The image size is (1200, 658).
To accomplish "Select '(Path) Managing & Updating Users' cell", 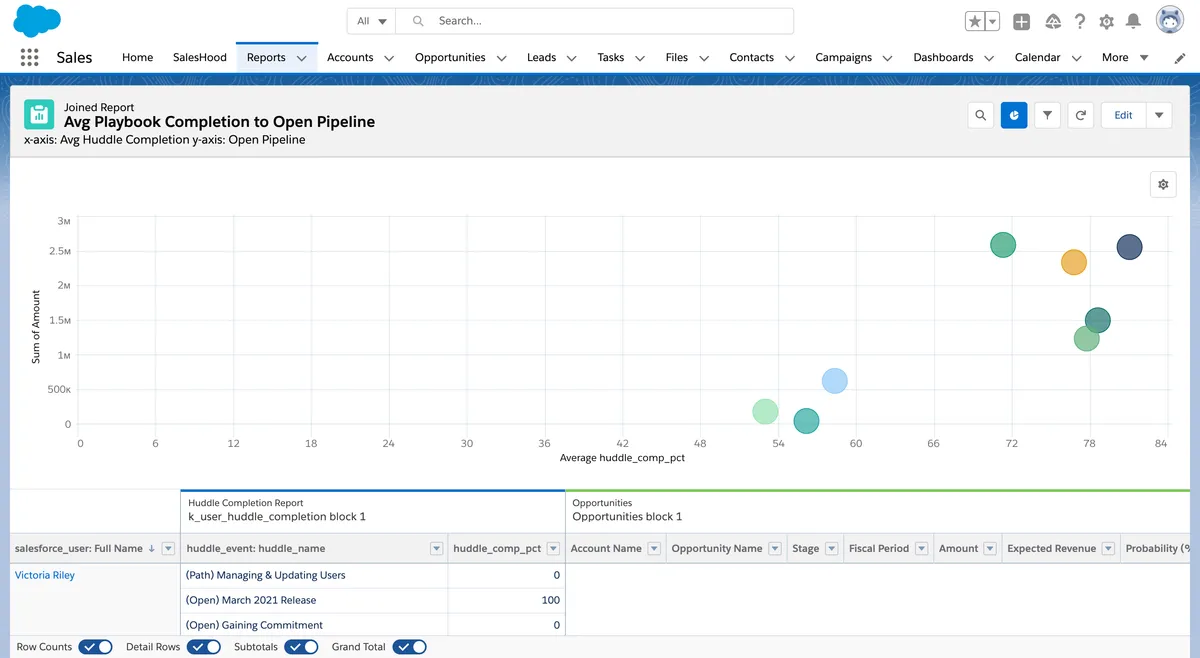I will (x=314, y=575).
